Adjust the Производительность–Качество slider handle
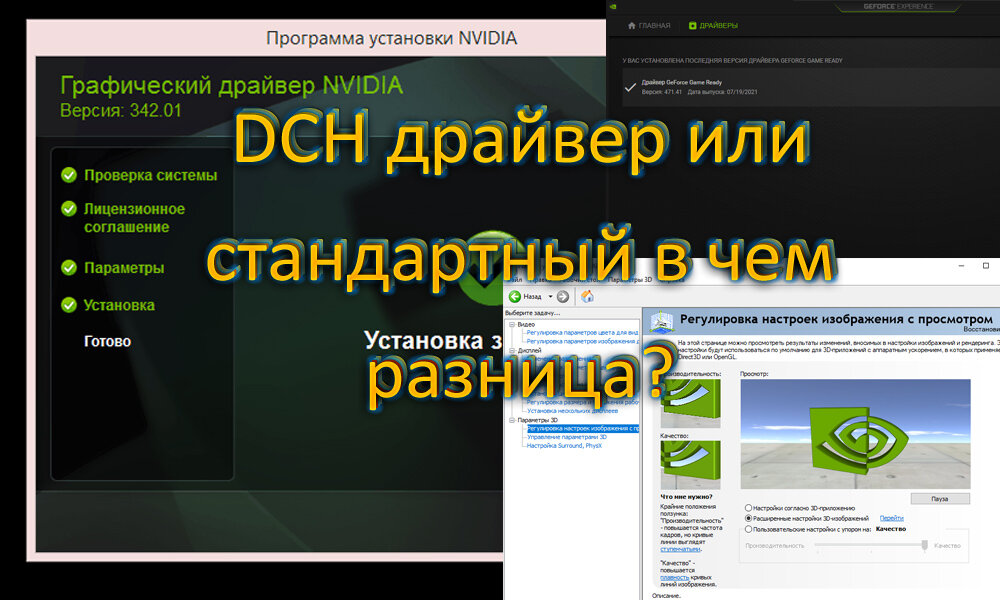This screenshot has height=600, width=1000. 925,546
